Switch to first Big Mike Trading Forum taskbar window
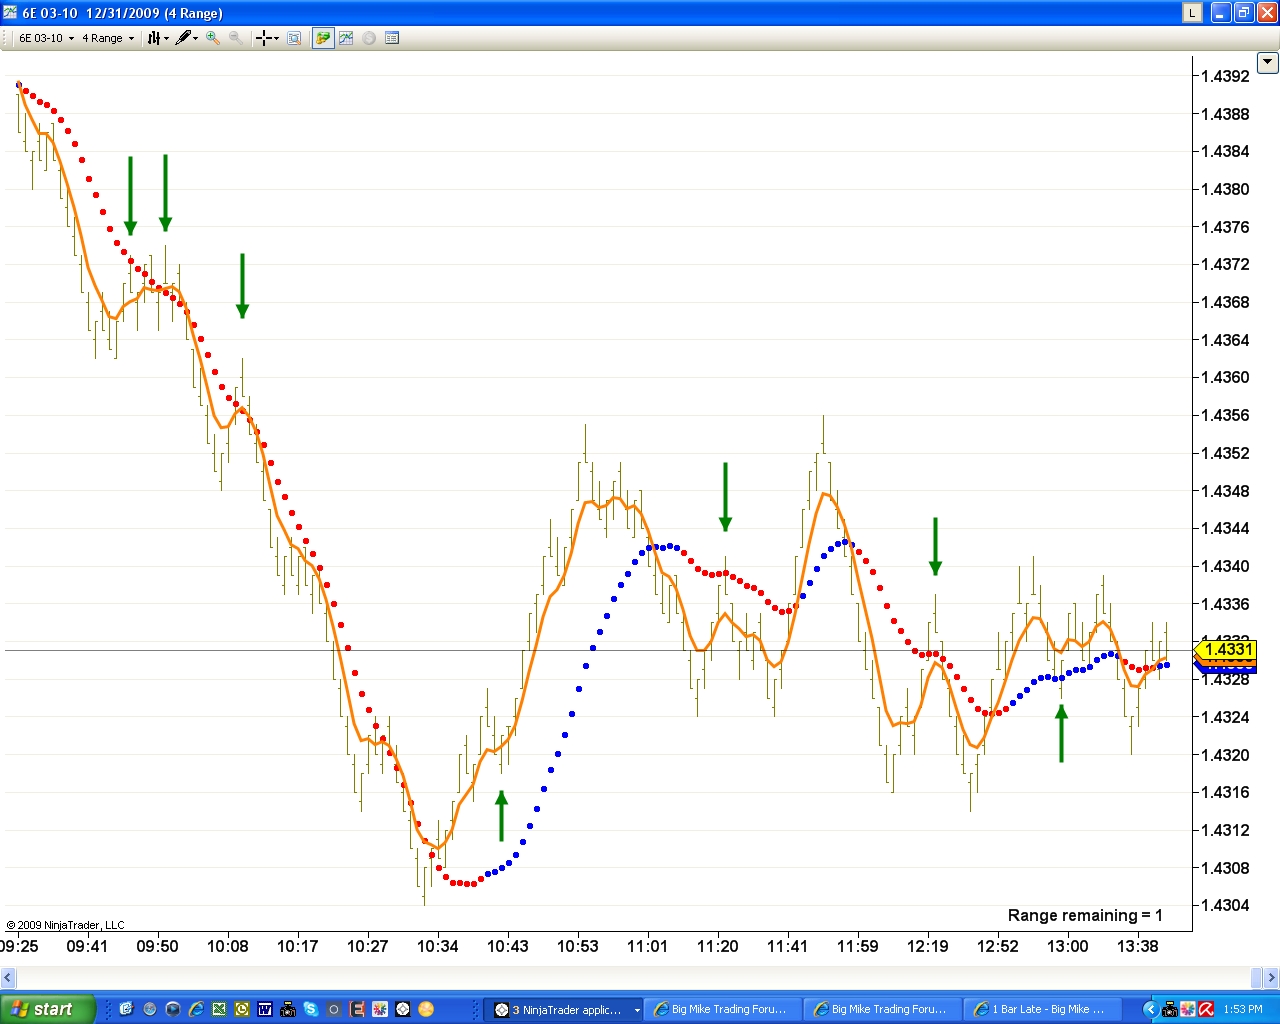This screenshot has width=1280, height=1024. pyautogui.click(x=724, y=1009)
